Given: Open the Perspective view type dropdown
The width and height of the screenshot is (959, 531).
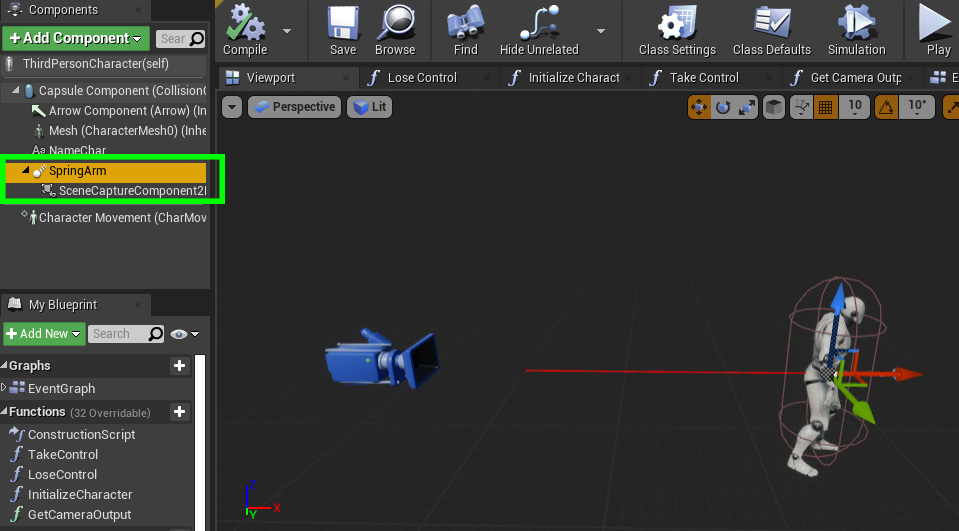Looking at the screenshot, I should (295, 107).
